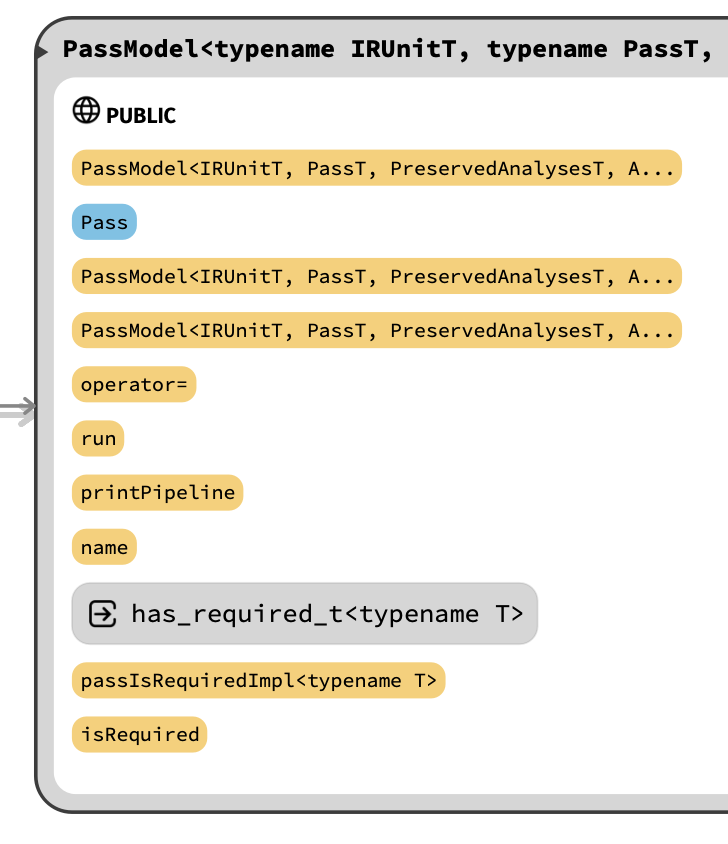
Task: Select the PUBLIC section label
Action: (x=141, y=115)
